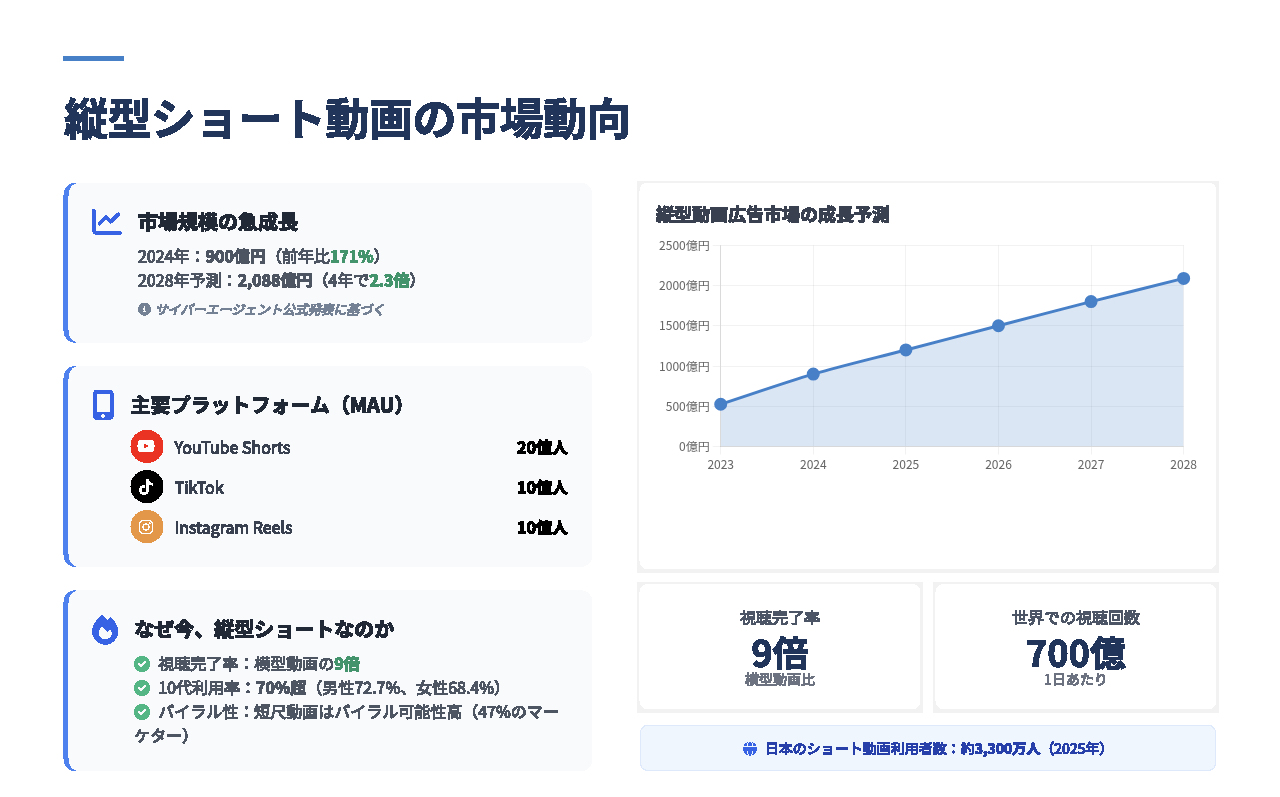
Task: Click the green checkmark beside 視聴完了率
Action: 142,663
